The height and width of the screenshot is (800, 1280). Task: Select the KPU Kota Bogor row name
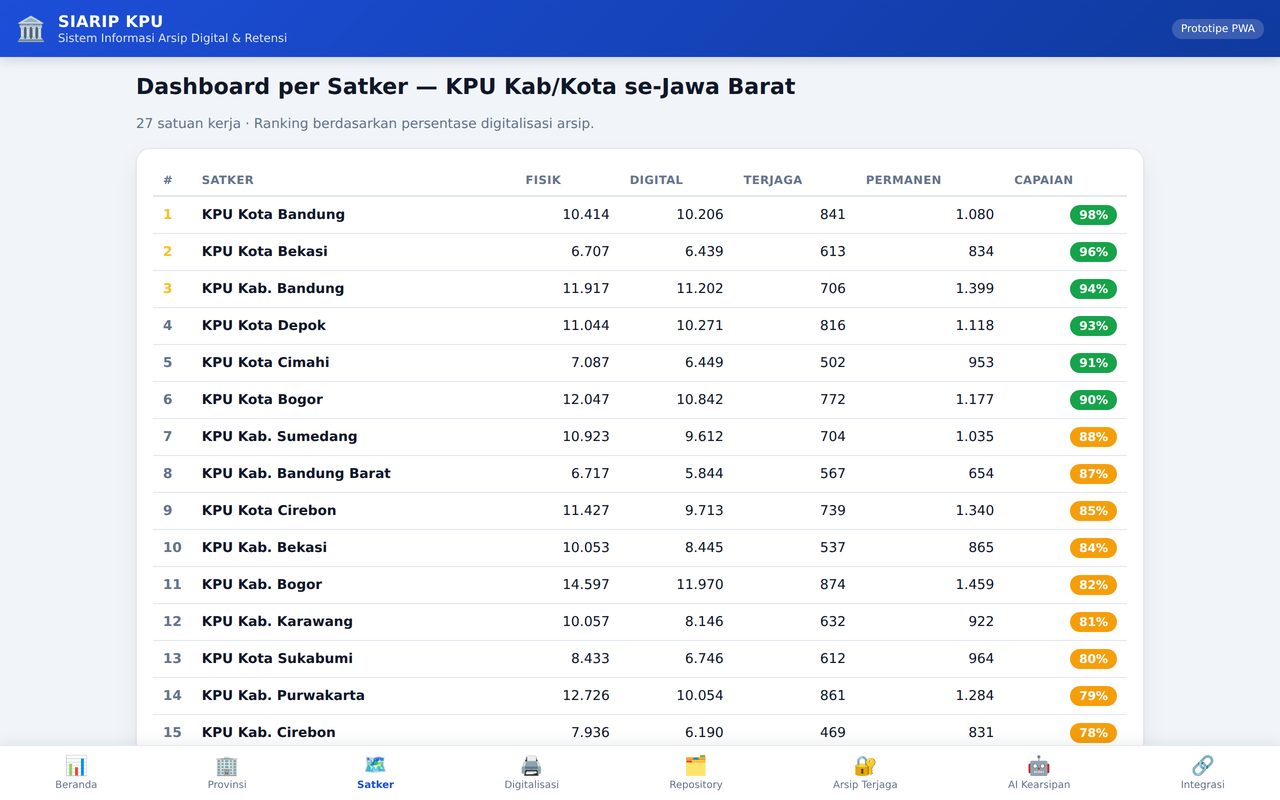click(262, 400)
